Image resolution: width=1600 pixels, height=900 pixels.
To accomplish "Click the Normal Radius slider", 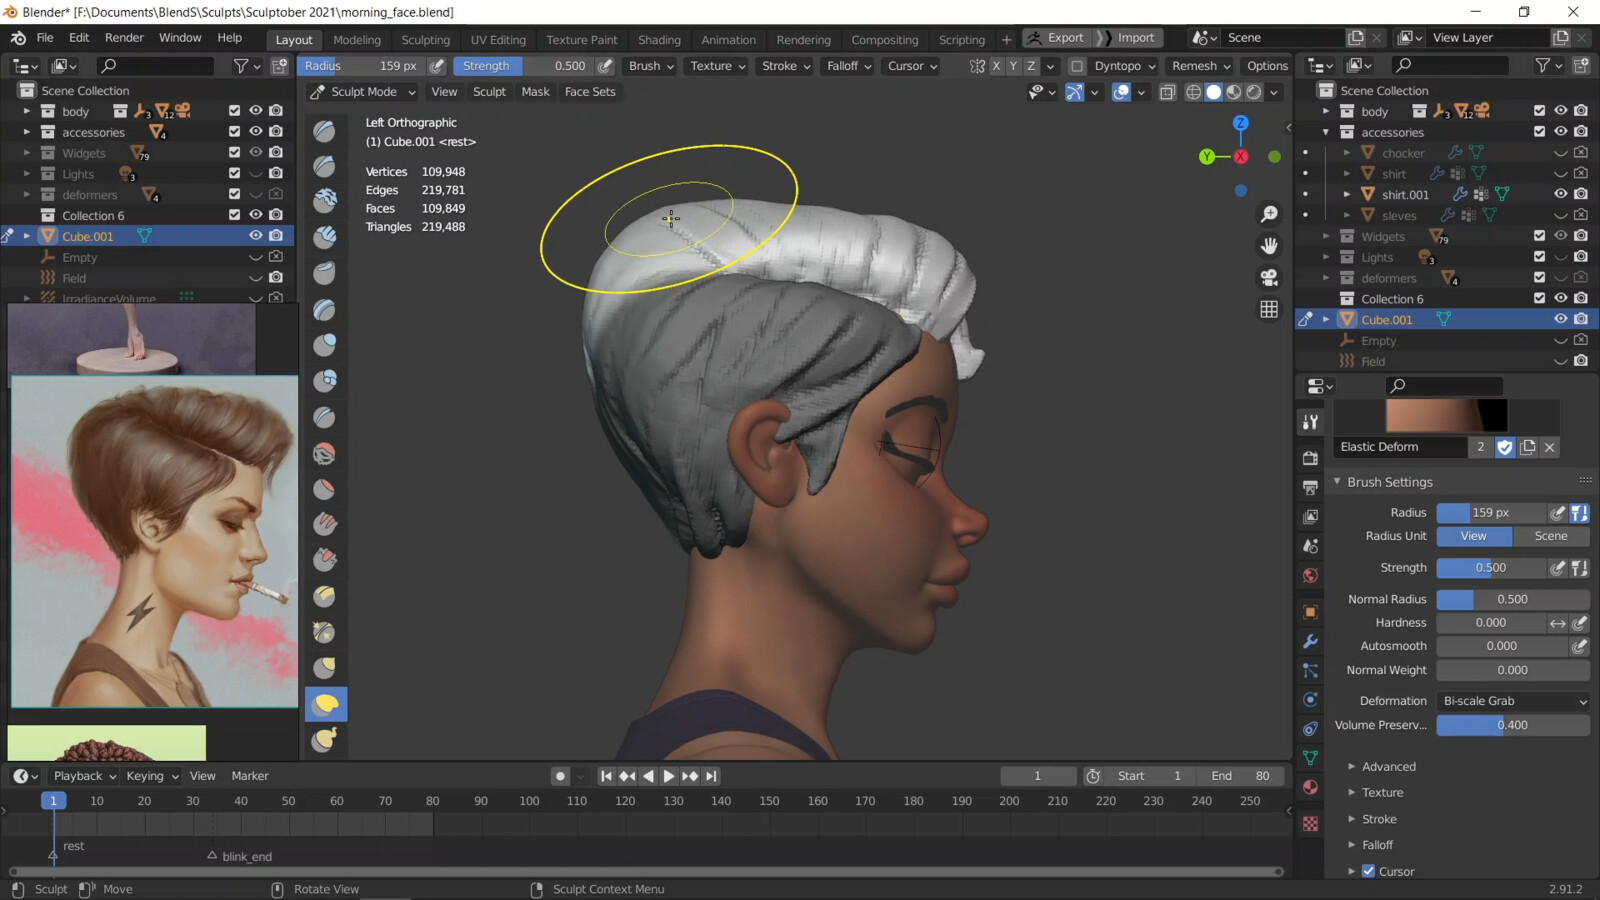I will [x=1513, y=599].
